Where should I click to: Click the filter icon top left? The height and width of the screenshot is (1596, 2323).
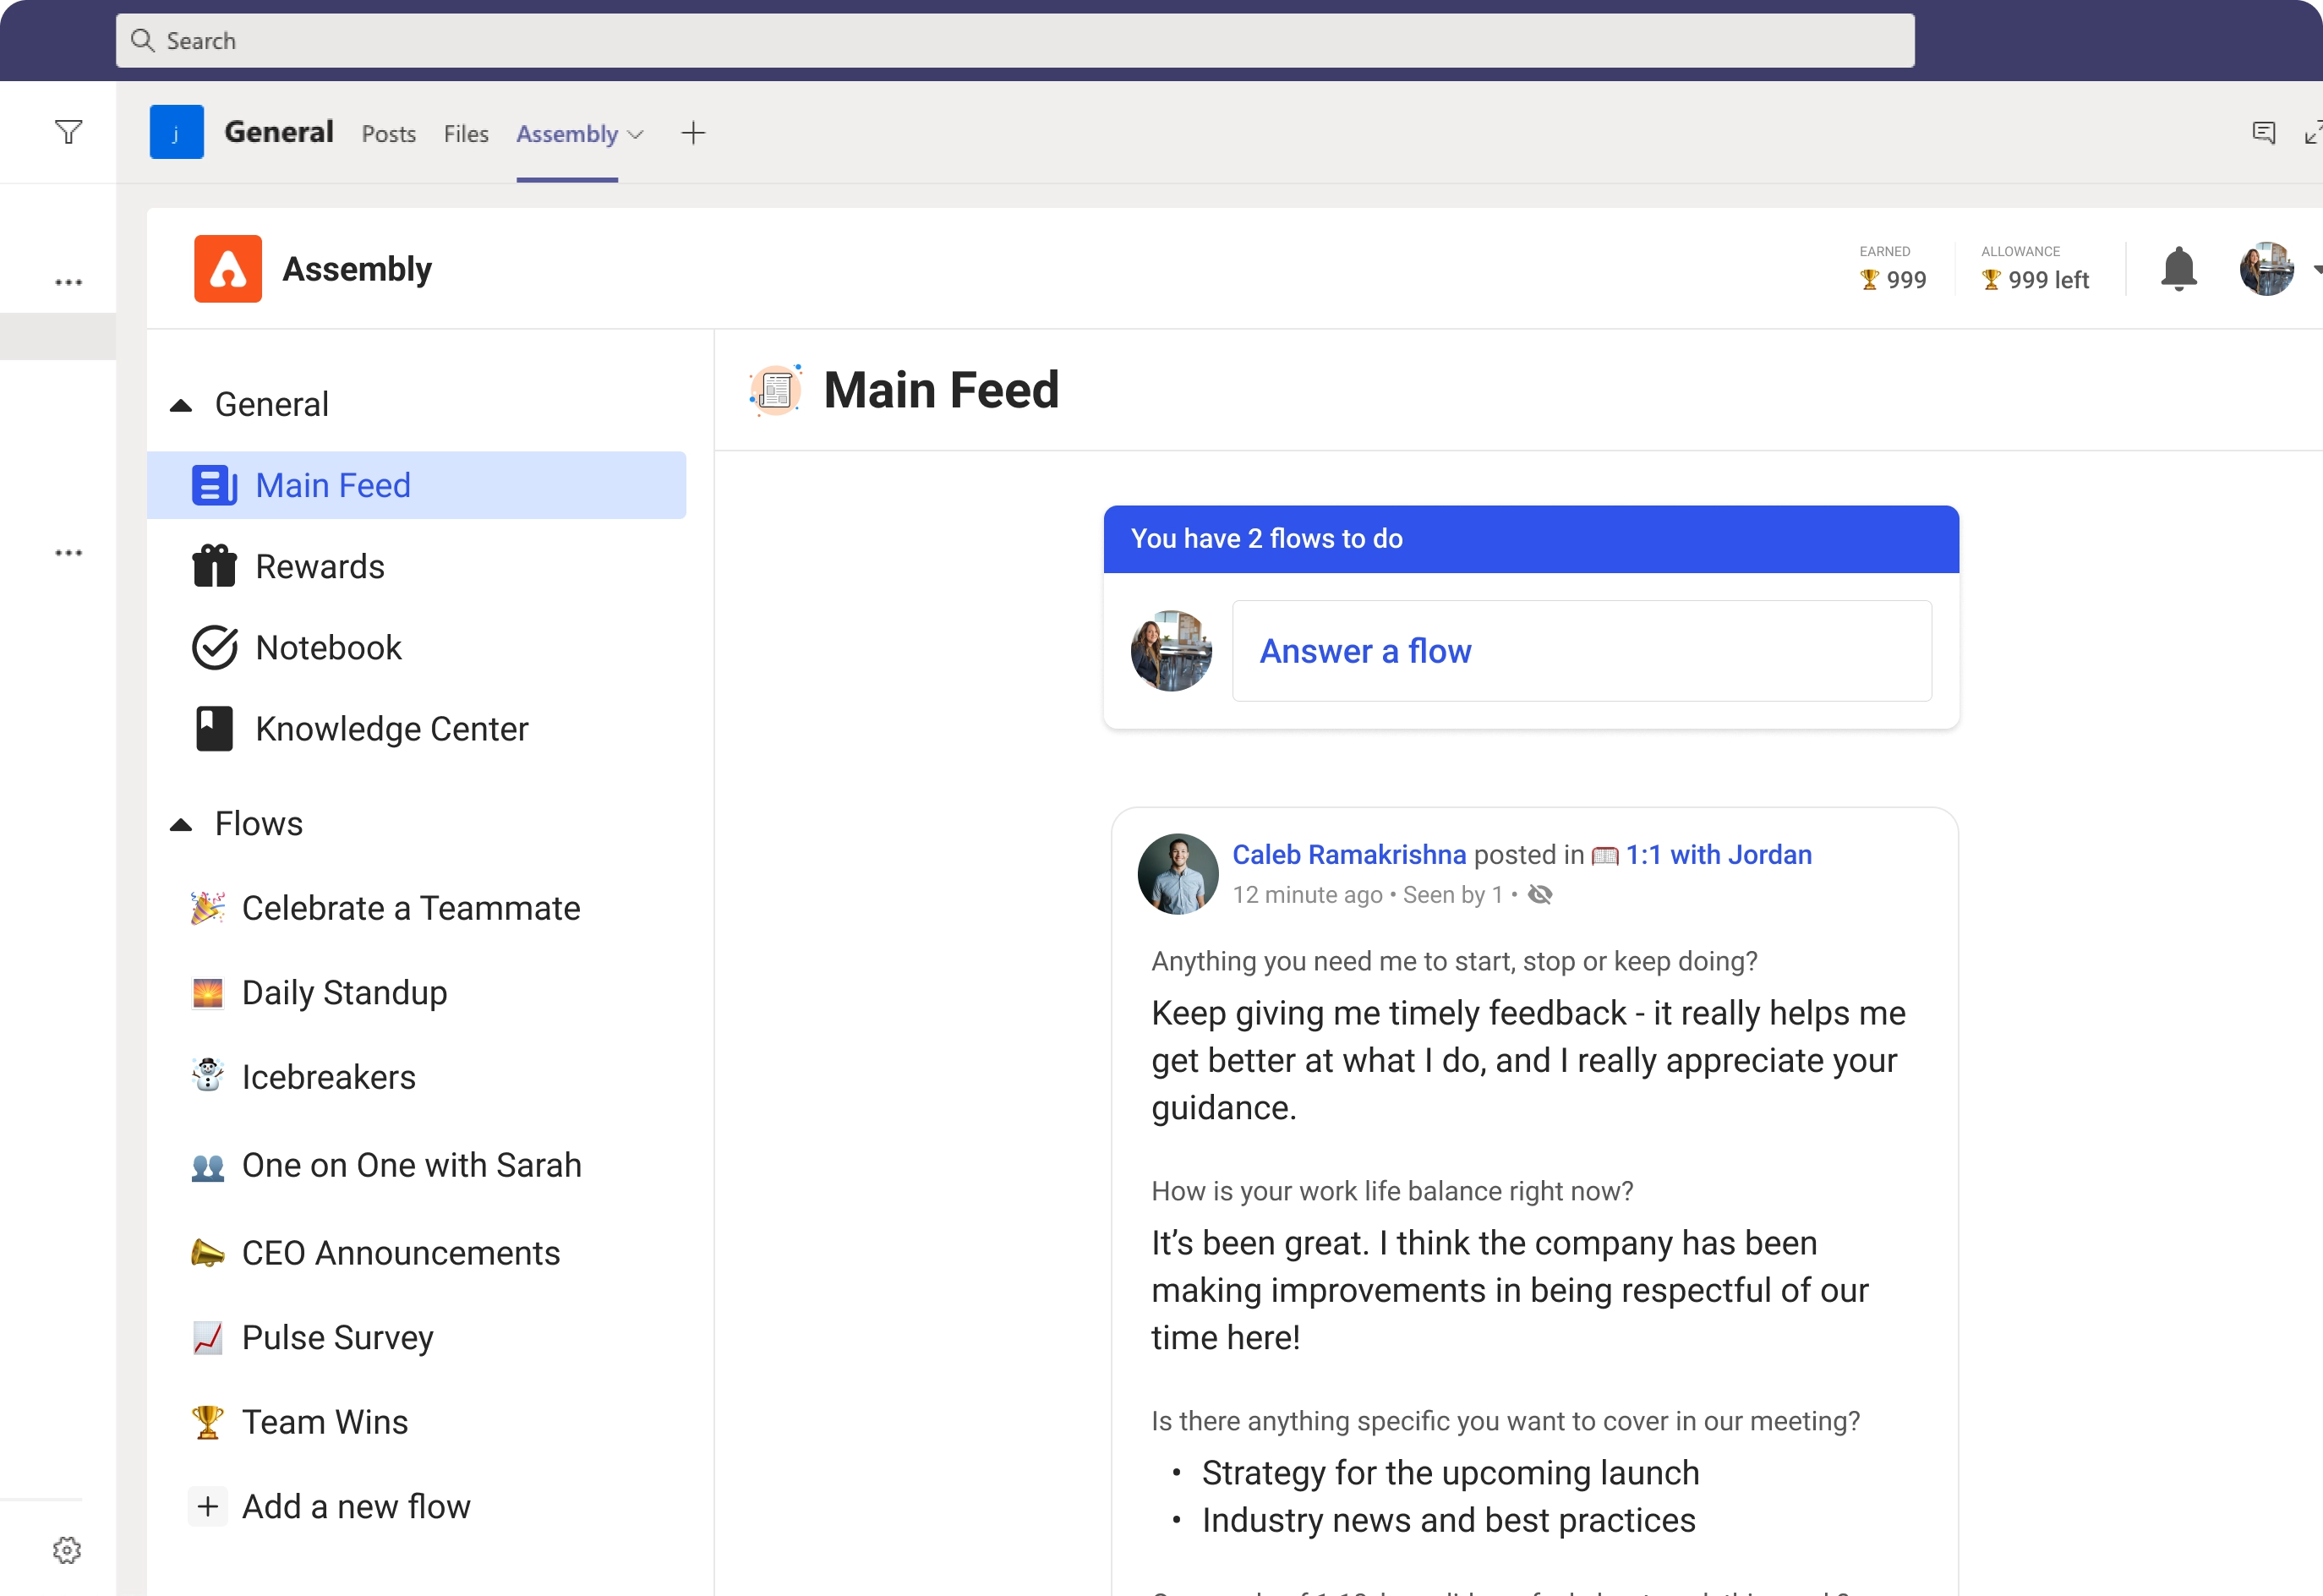click(68, 133)
